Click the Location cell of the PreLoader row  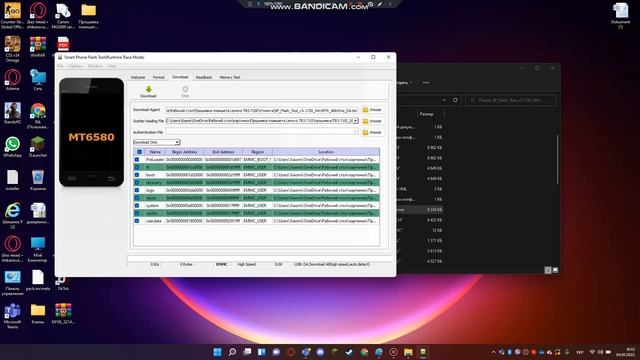point(325,160)
